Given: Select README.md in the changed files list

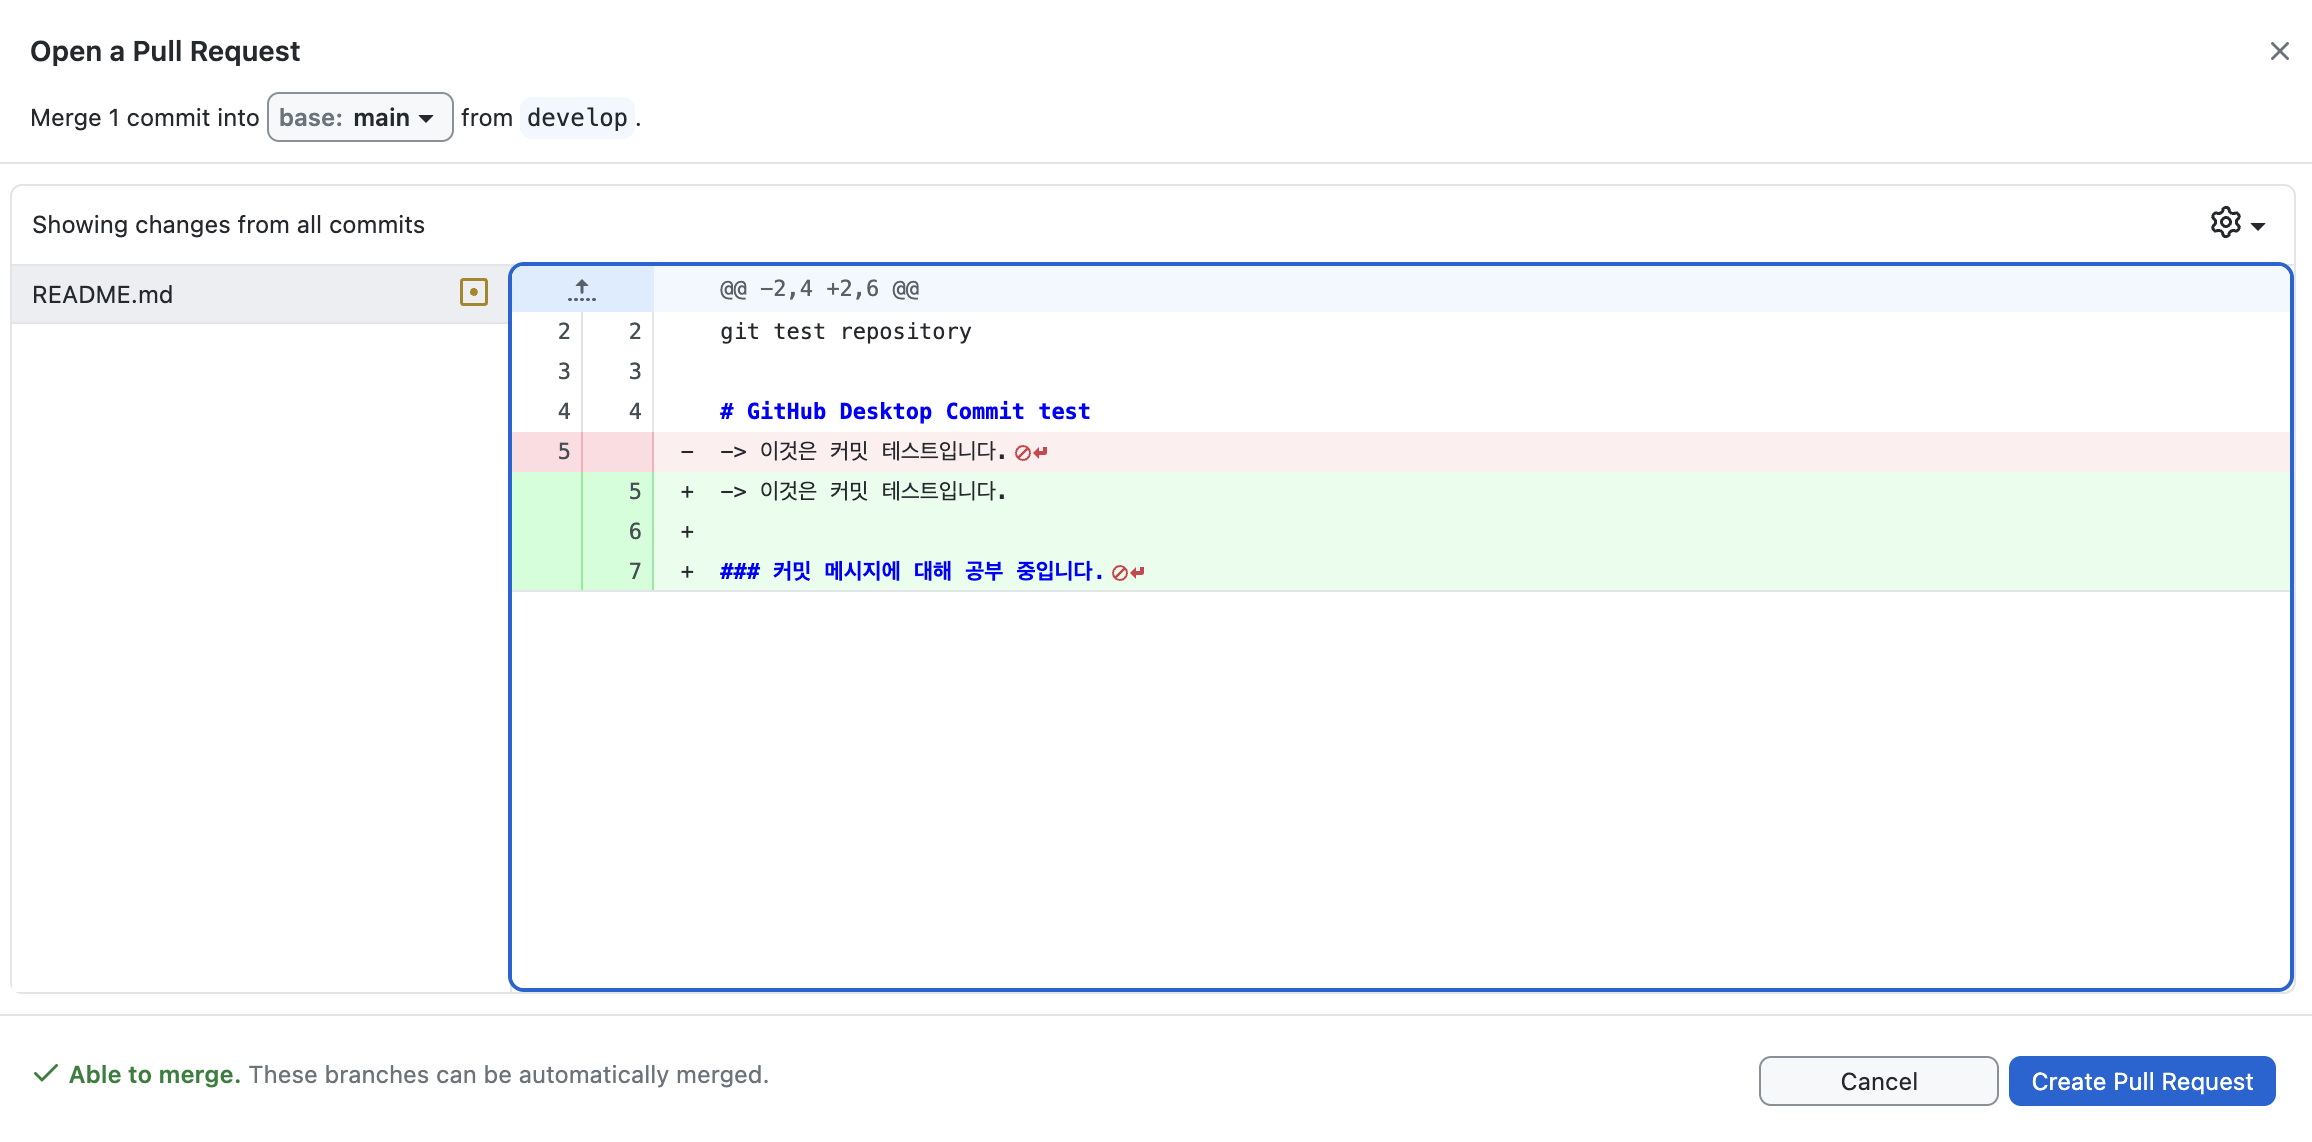Looking at the screenshot, I should [103, 295].
